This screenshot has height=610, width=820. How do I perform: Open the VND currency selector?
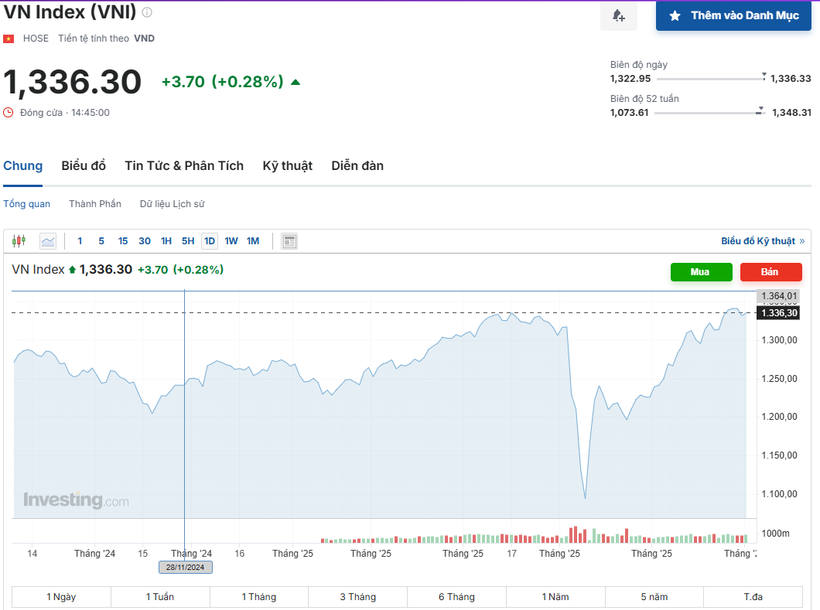(142, 37)
